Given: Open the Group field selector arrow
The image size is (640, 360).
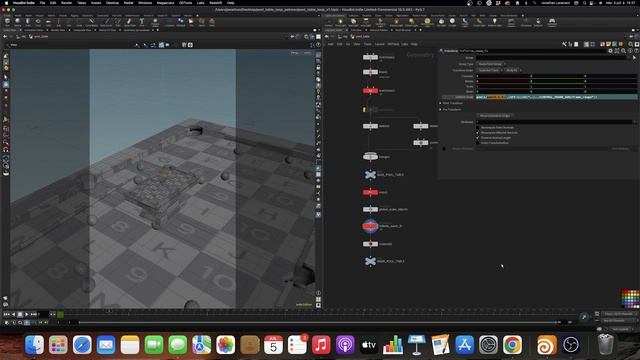Looking at the screenshot, I should click(634, 58).
